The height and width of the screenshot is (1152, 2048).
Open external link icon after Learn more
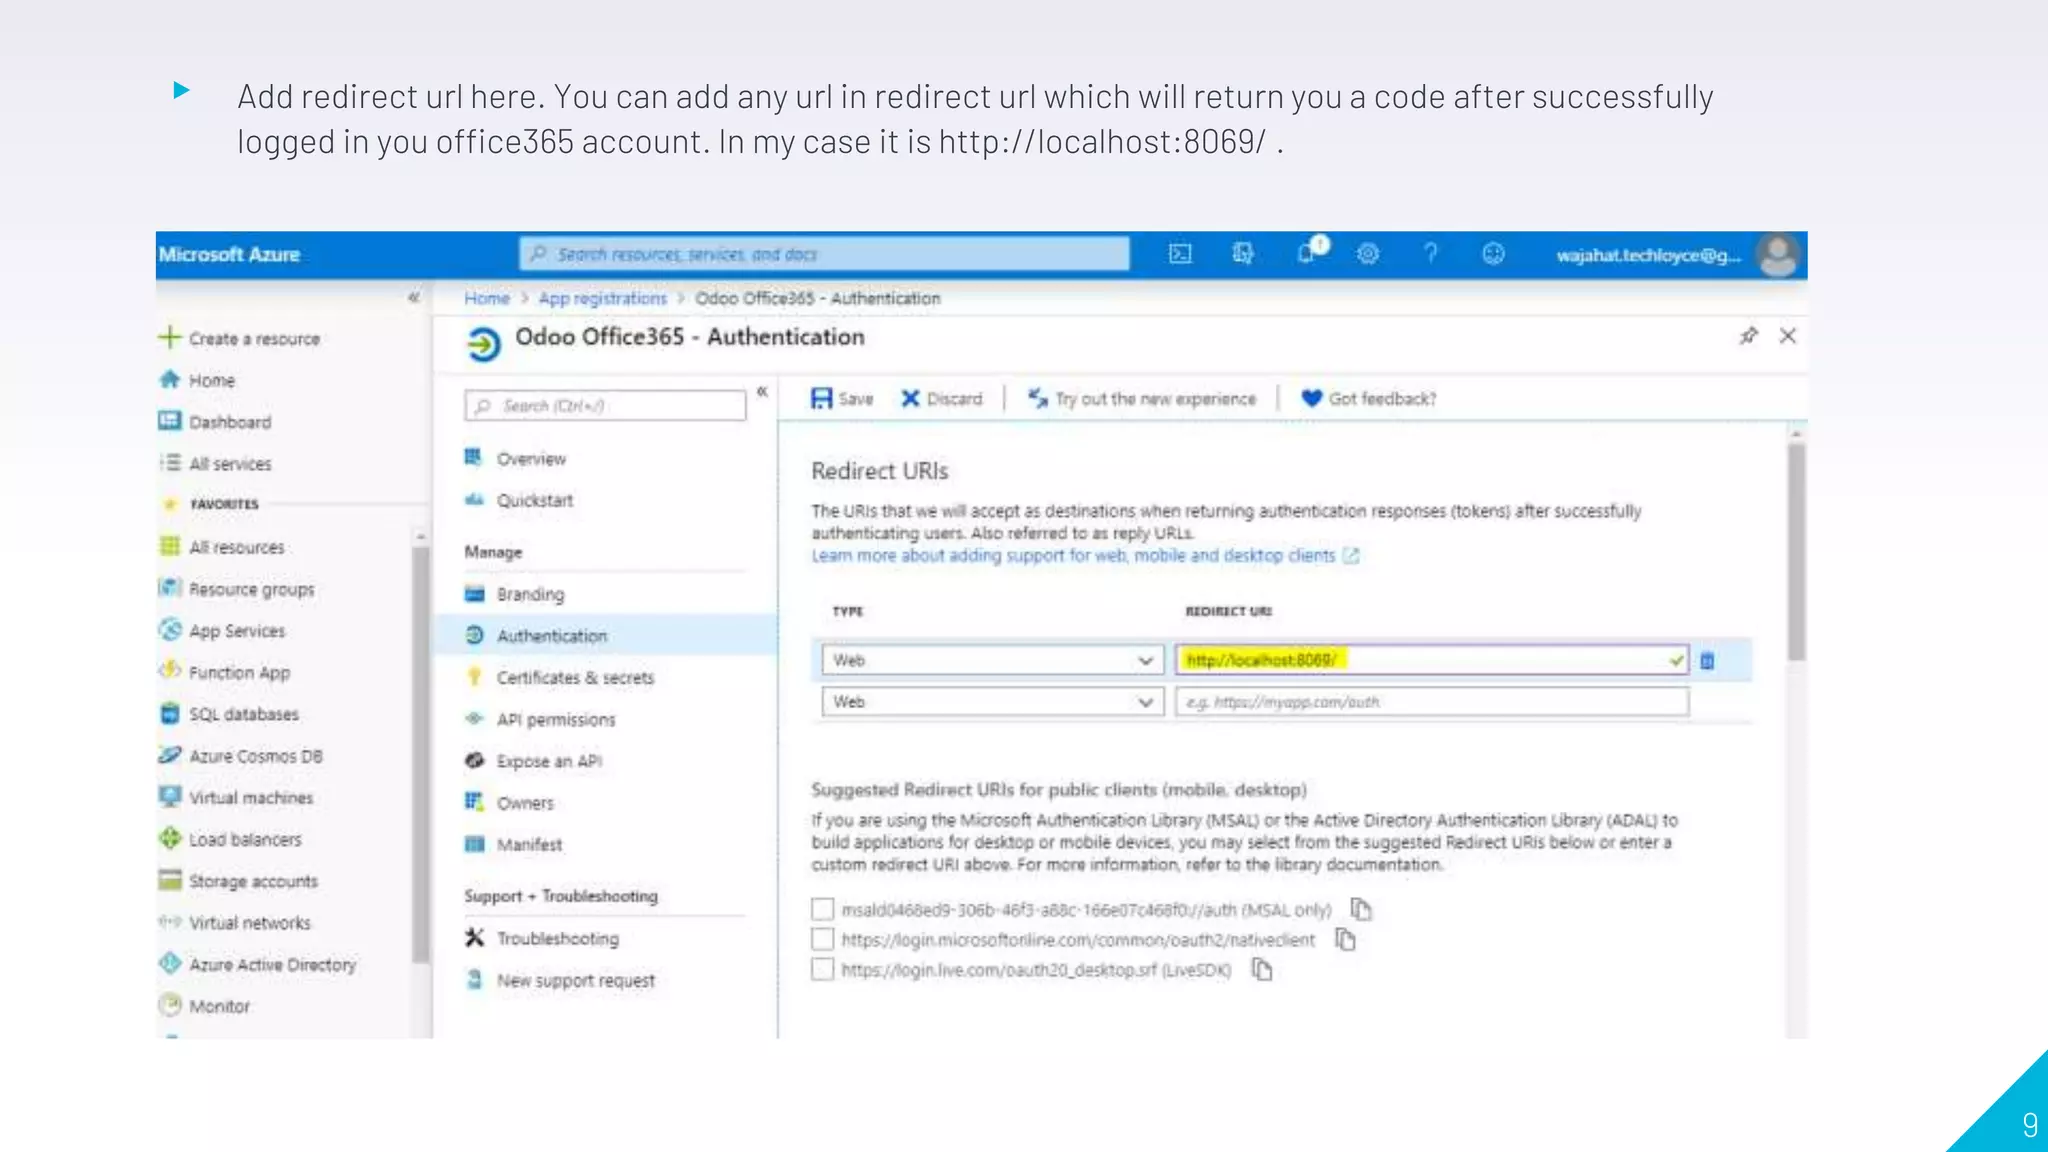[x=1351, y=555]
